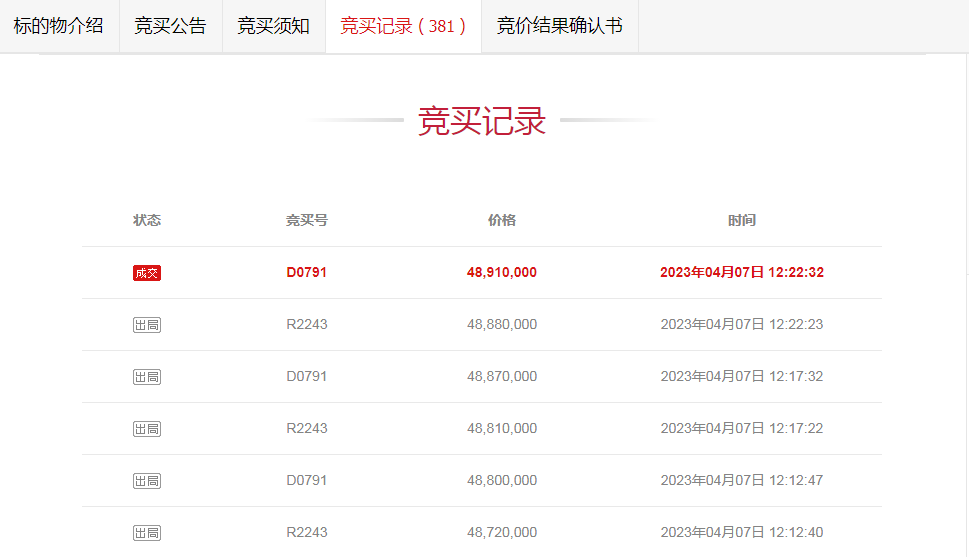Click the large red 竞买记录 section heading
Viewport: 969px width, 557px height.
[x=481, y=121]
